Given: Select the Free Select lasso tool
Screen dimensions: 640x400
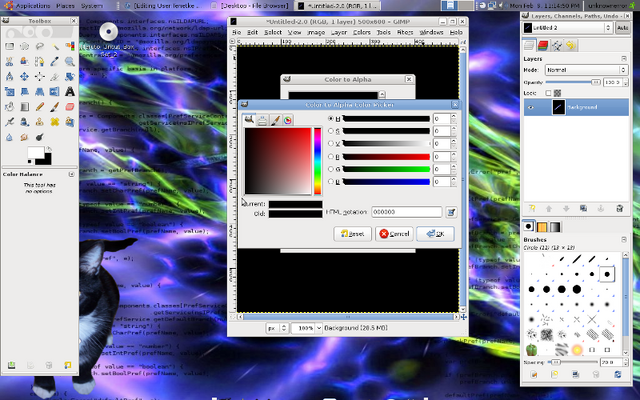Looking at the screenshot, I should [39, 46].
